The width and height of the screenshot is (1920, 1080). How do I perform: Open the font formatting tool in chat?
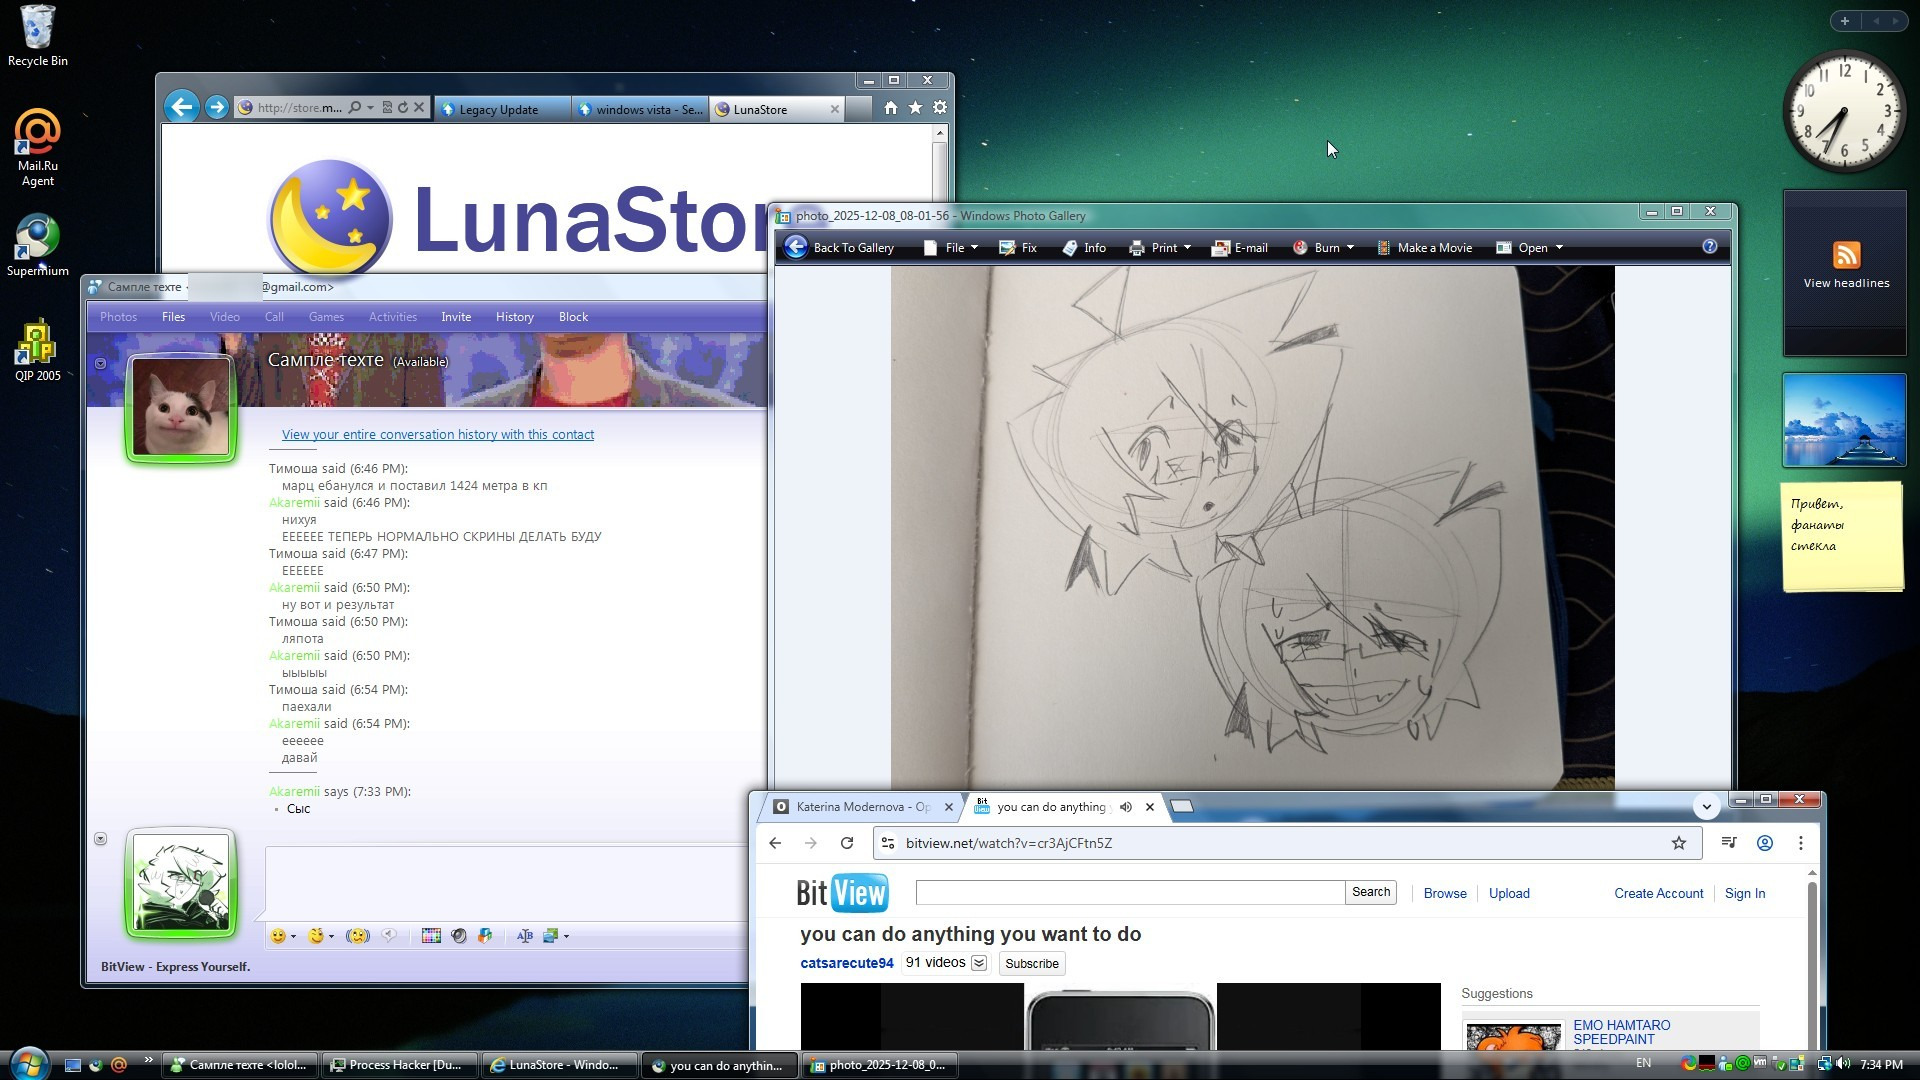click(x=525, y=936)
